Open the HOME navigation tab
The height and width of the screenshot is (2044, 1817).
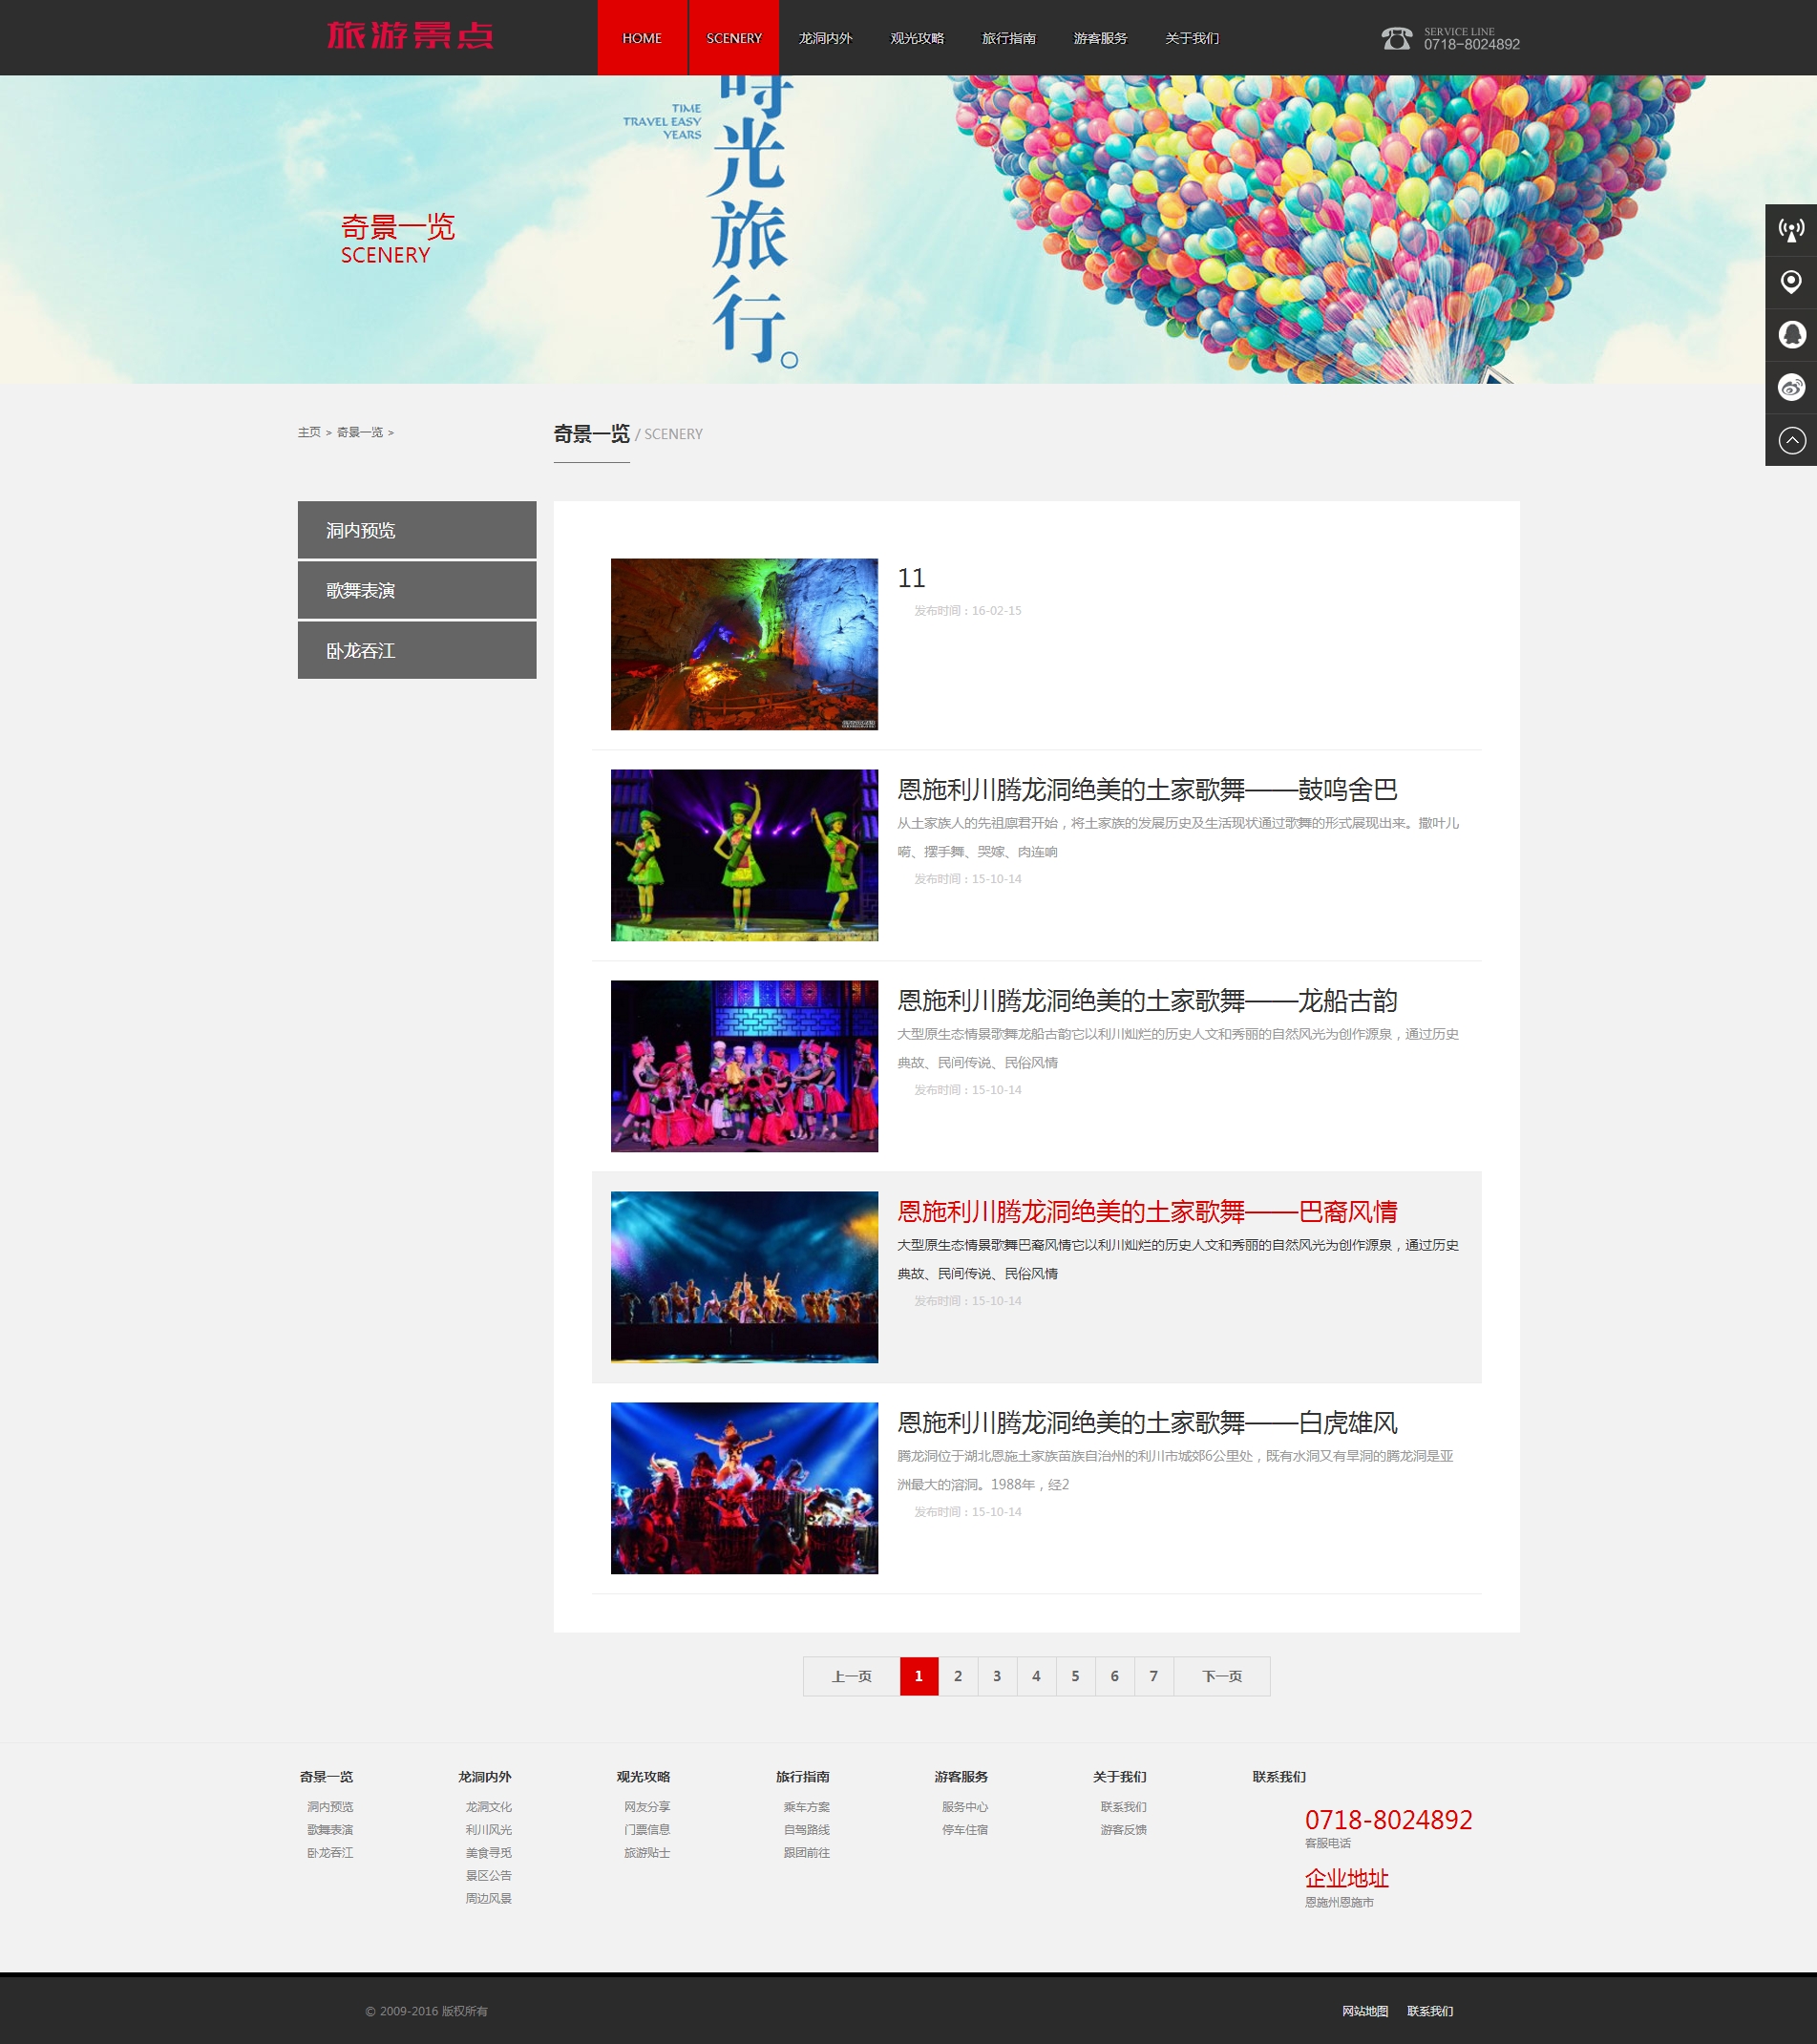pyautogui.click(x=642, y=38)
